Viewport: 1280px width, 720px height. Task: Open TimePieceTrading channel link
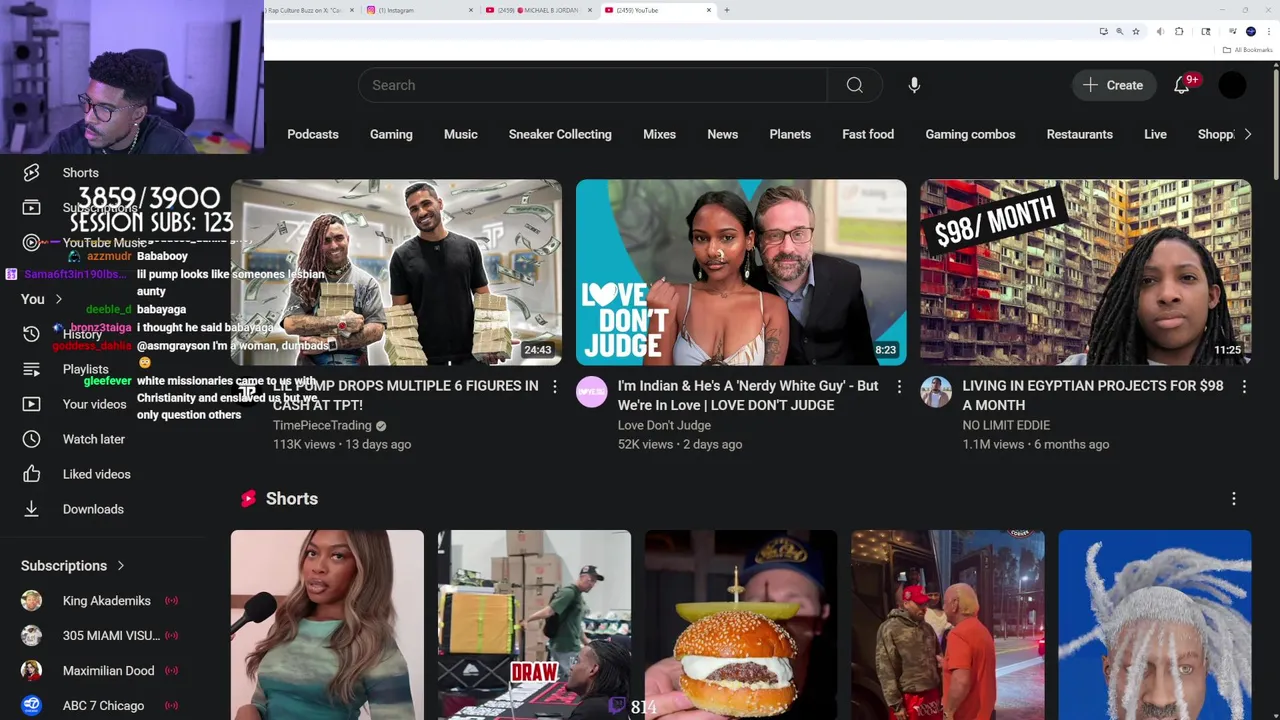(322, 425)
